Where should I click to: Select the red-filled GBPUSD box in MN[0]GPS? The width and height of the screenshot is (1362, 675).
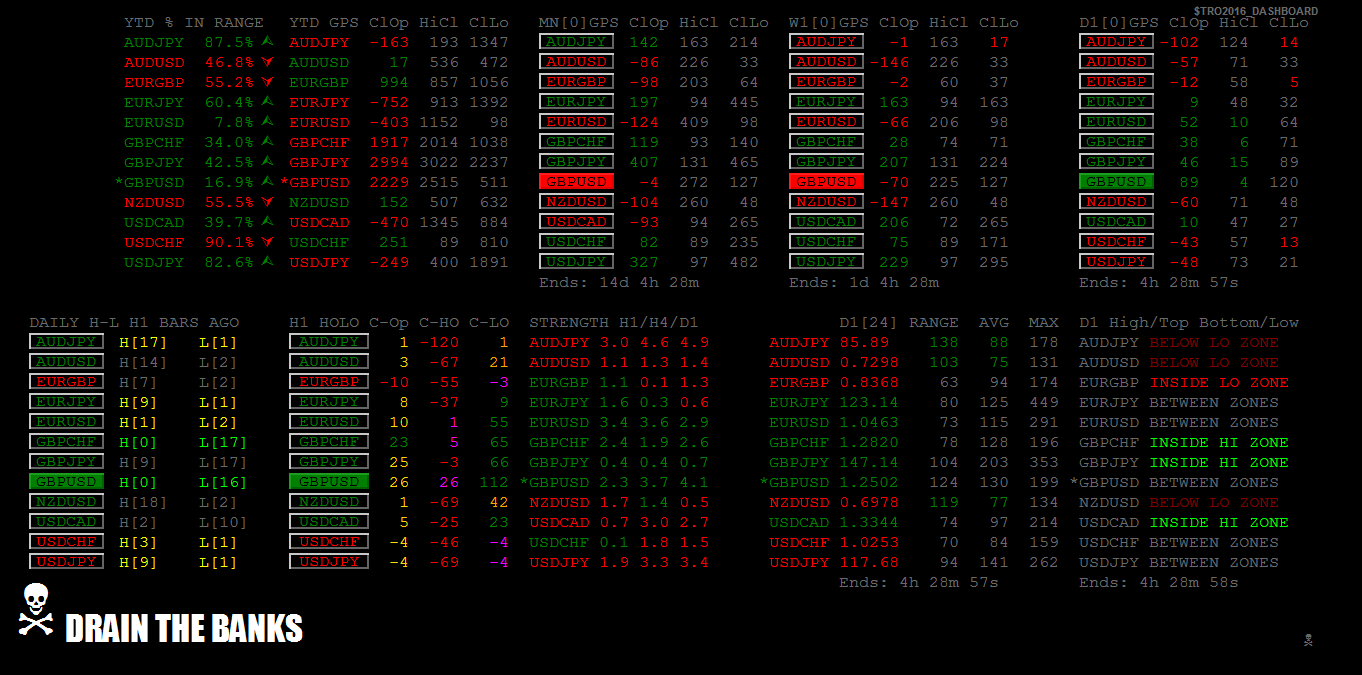pyautogui.click(x=576, y=182)
